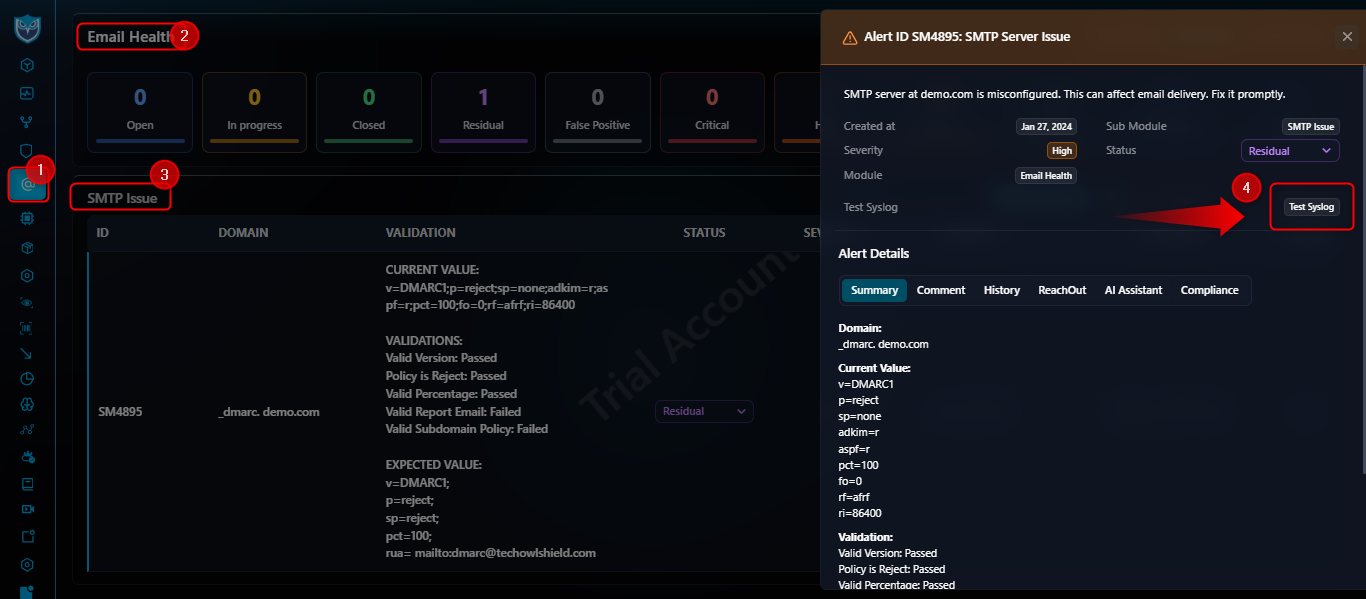The height and width of the screenshot is (599, 1366).
Task: Open the eye sidebar icon
Action: [28, 301]
